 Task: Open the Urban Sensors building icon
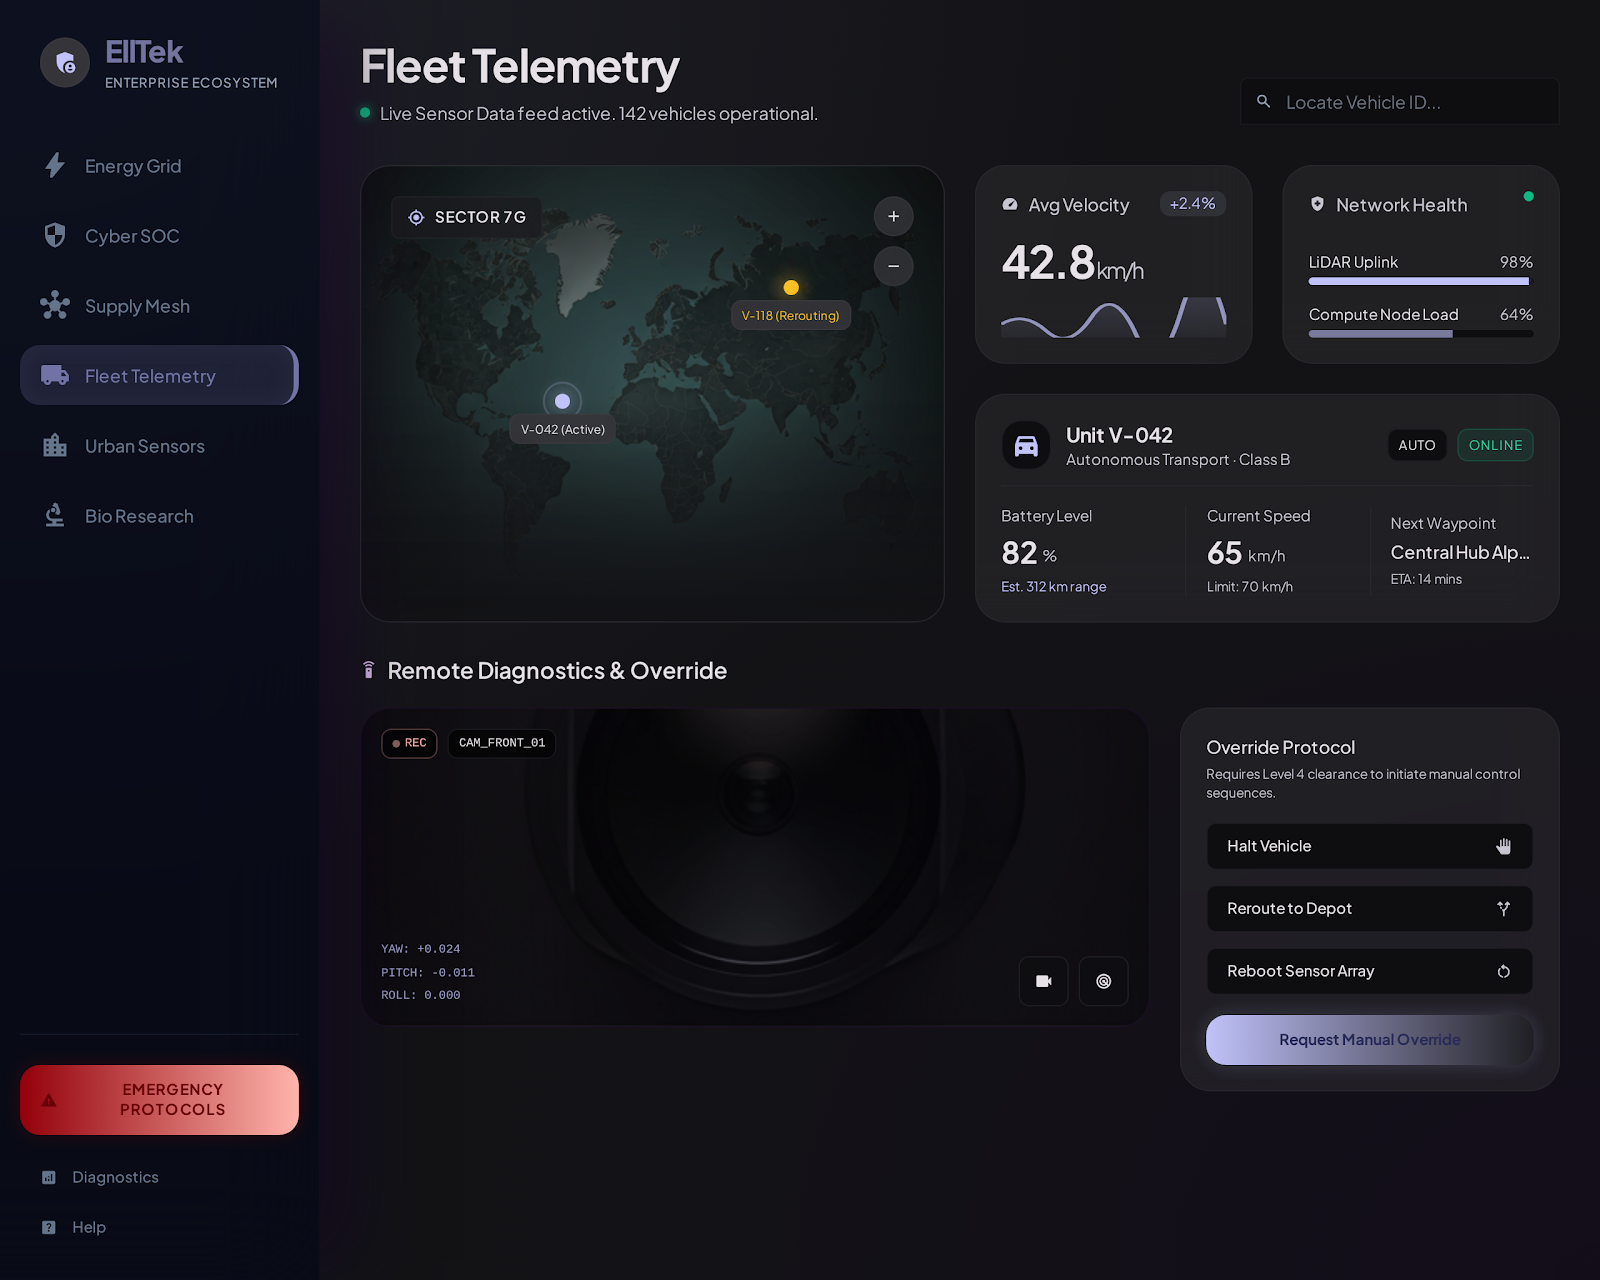(x=55, y=446)
